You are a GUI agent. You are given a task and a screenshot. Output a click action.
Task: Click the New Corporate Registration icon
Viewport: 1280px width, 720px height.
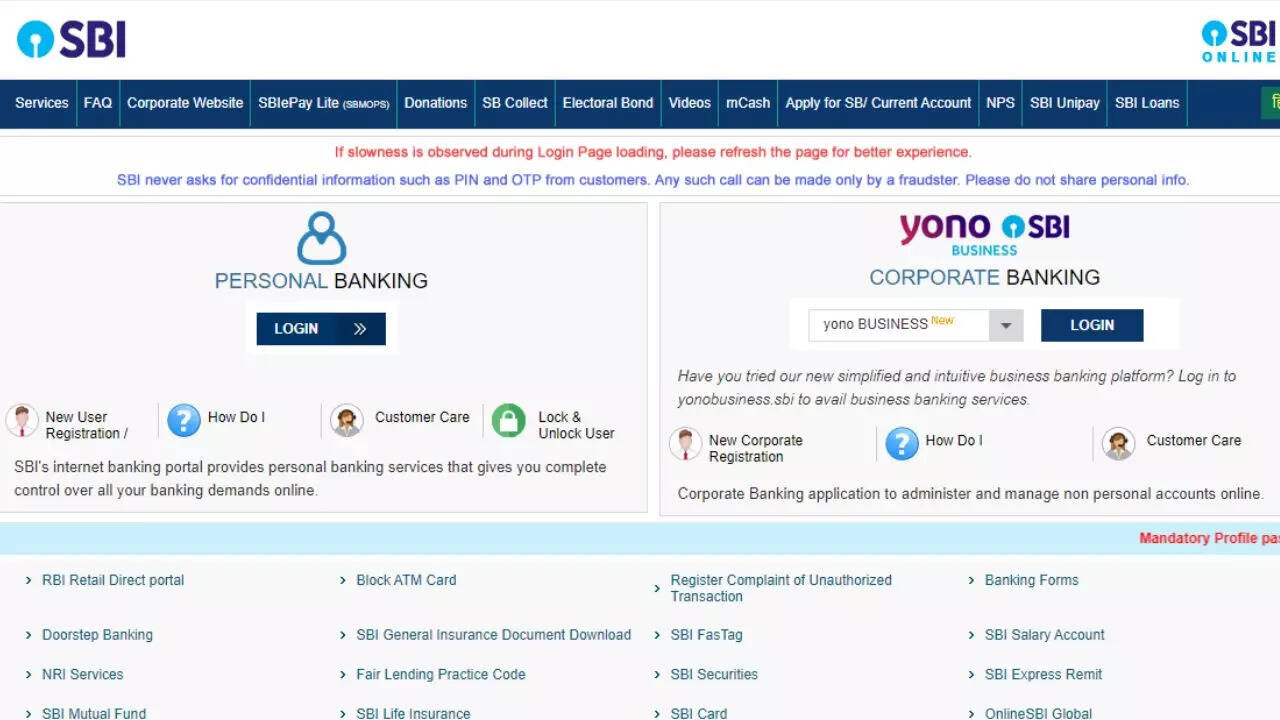(x=685, y=444)
